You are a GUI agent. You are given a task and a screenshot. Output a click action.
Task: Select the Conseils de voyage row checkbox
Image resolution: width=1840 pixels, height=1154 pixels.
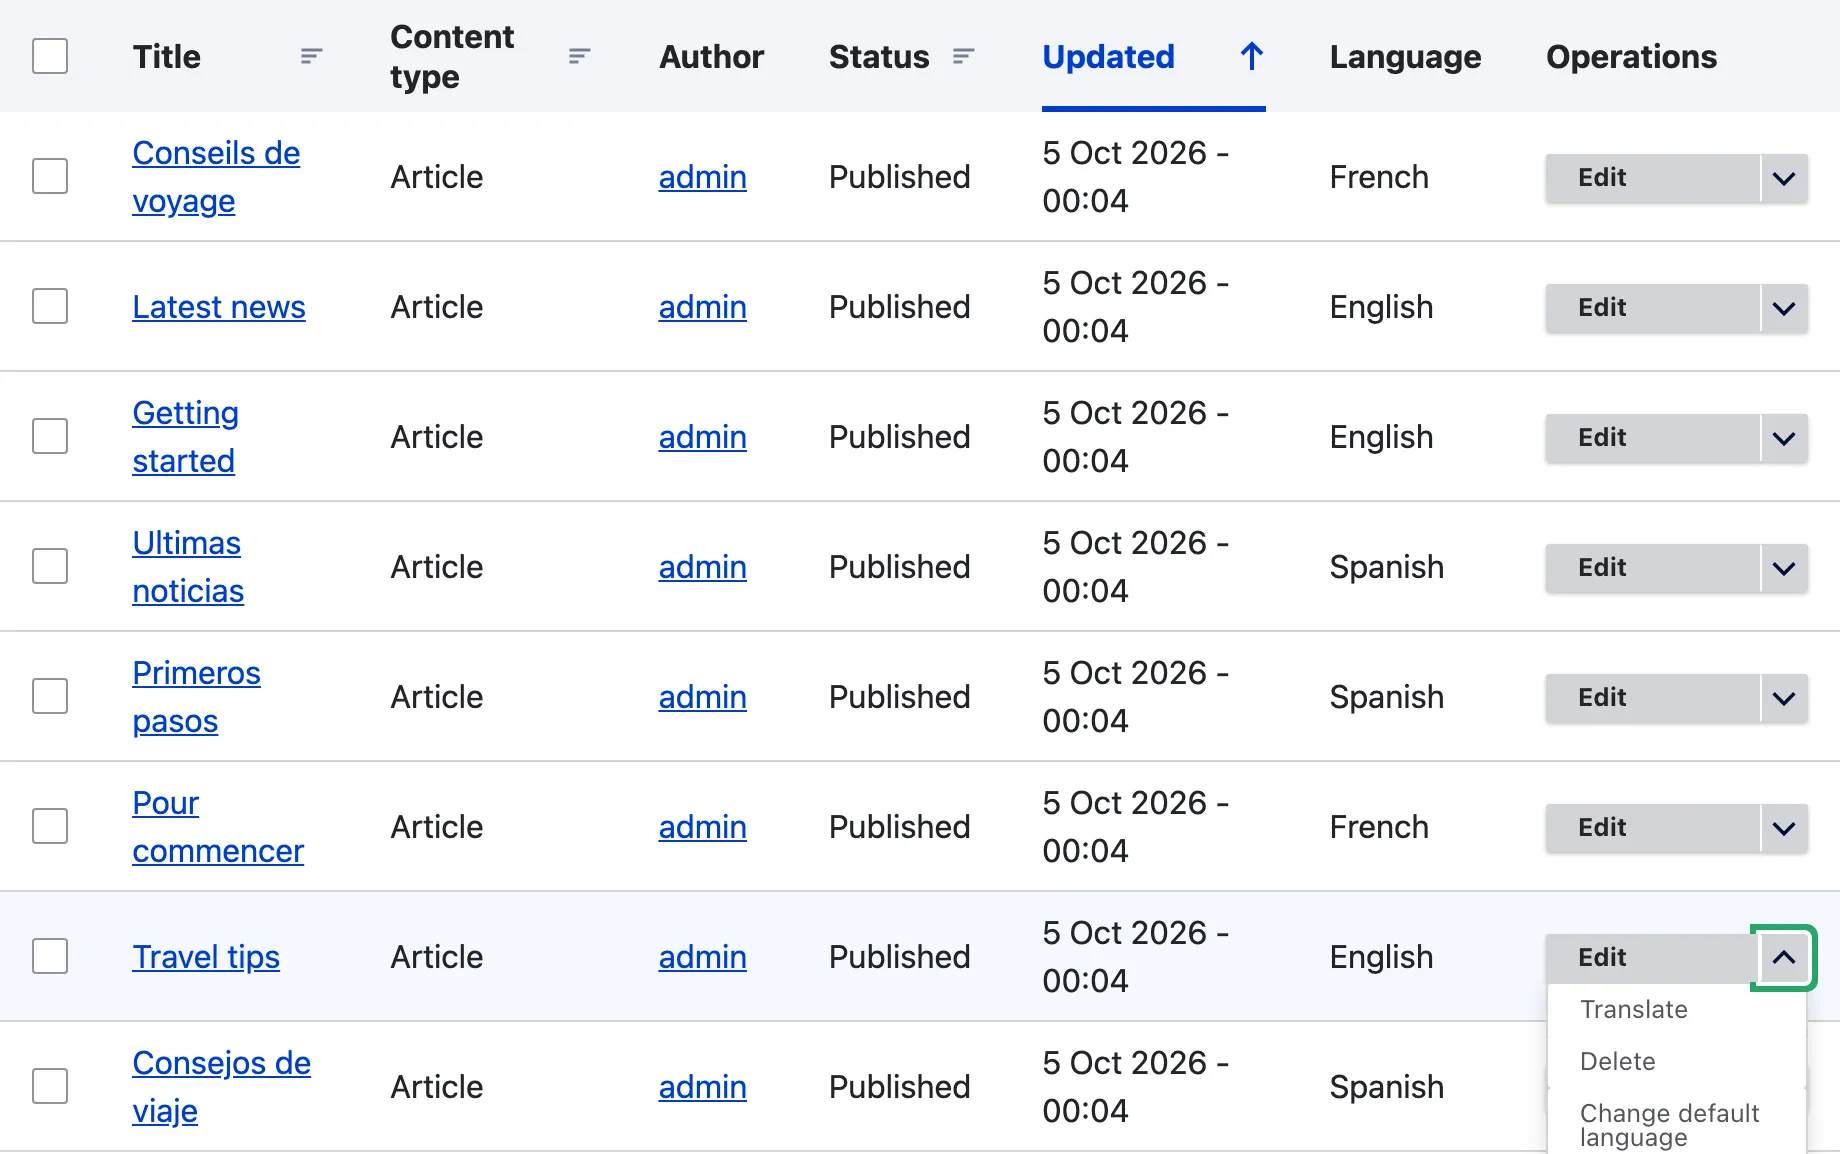[x=50, y=176]
